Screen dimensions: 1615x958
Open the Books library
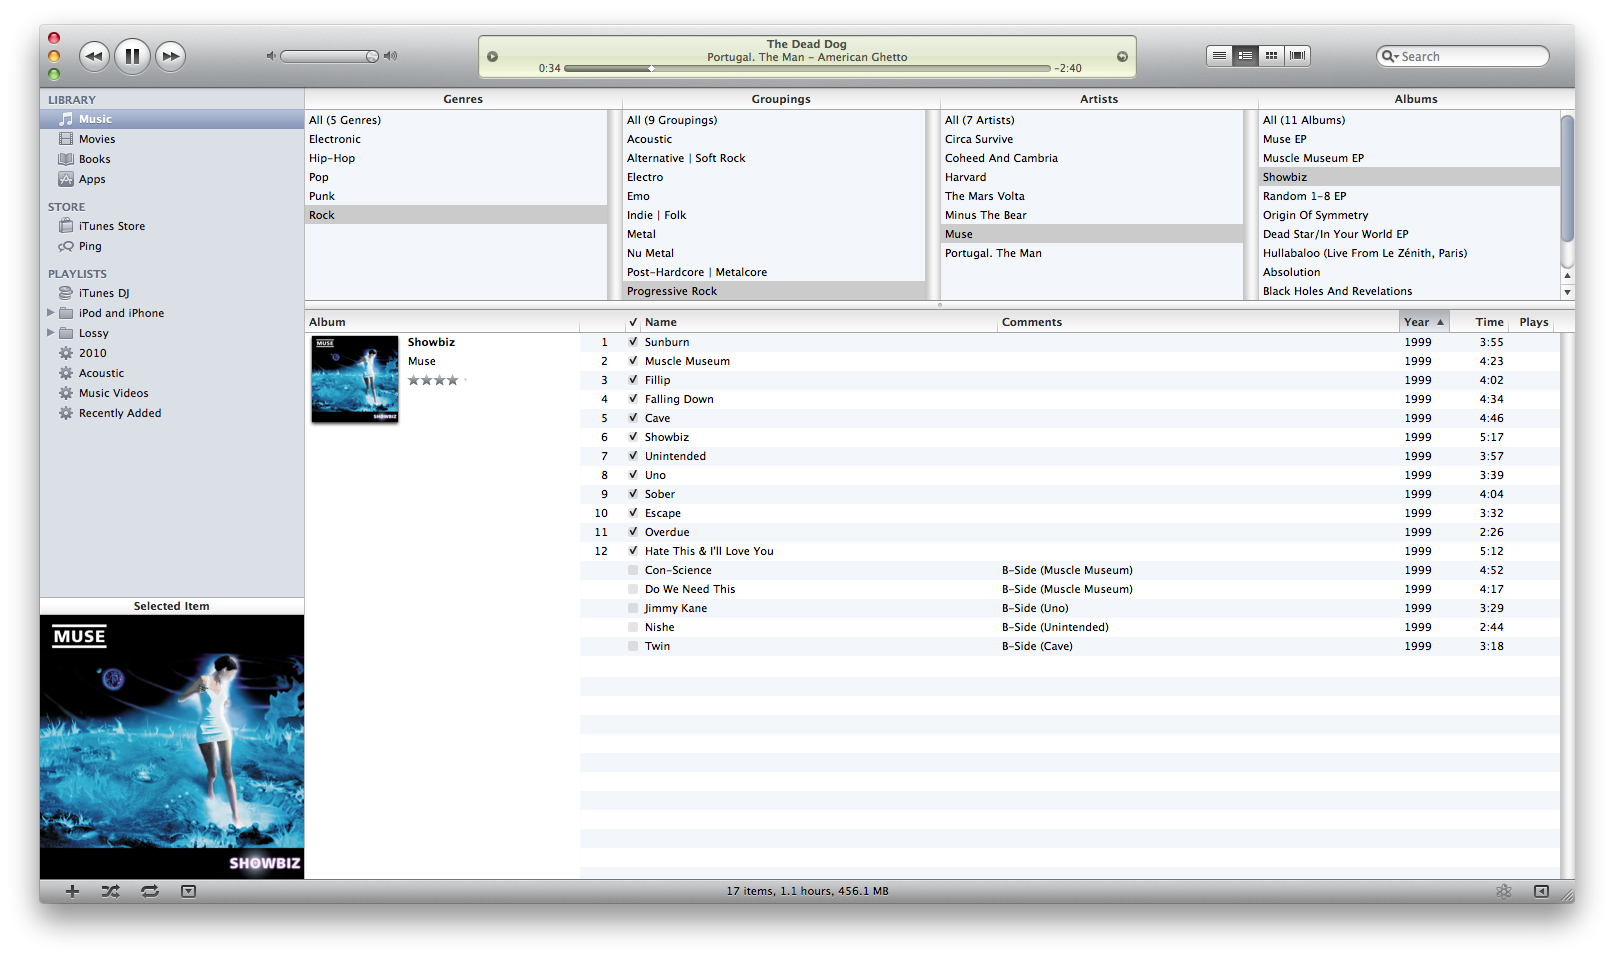pos(172,159)
